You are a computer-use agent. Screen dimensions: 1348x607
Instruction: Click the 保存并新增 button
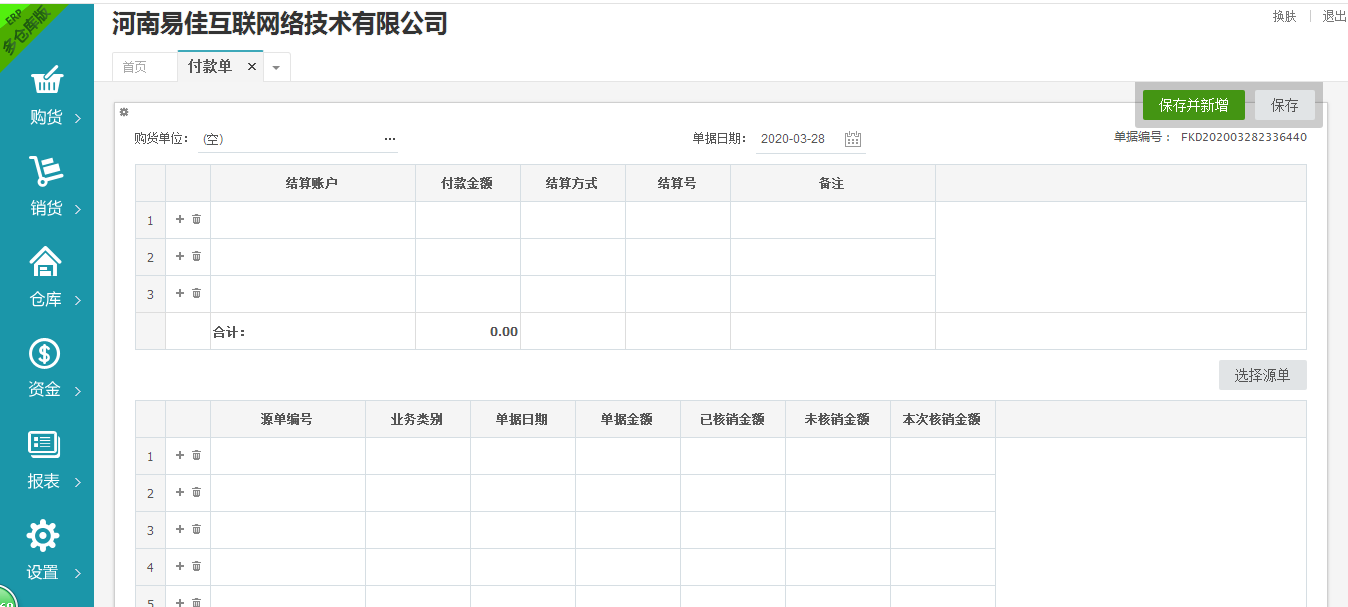[x=1193, y=105]
